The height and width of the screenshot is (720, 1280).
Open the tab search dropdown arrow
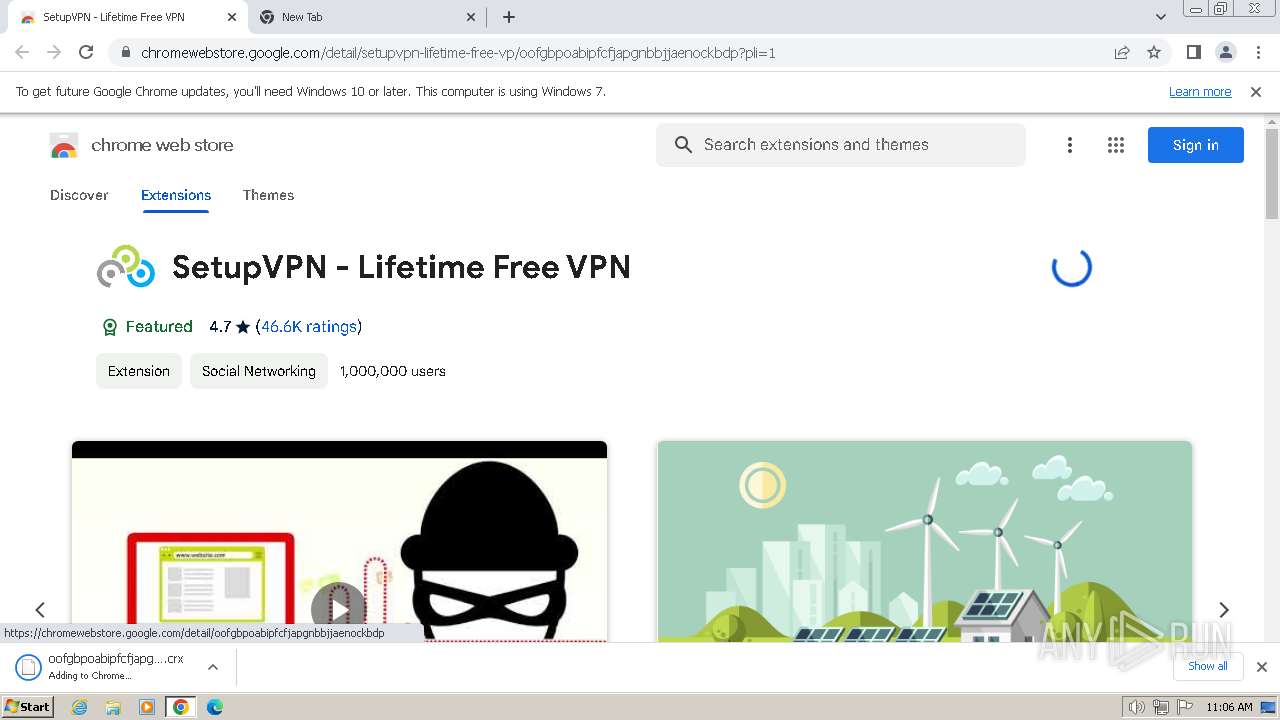(1161, 17)
